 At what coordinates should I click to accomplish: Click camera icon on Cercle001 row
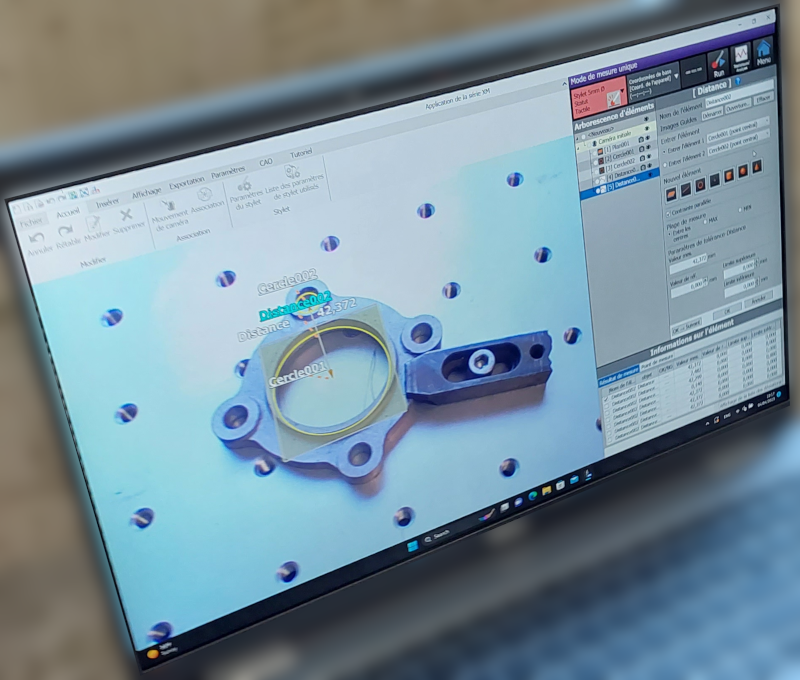[x=642, y=149]
